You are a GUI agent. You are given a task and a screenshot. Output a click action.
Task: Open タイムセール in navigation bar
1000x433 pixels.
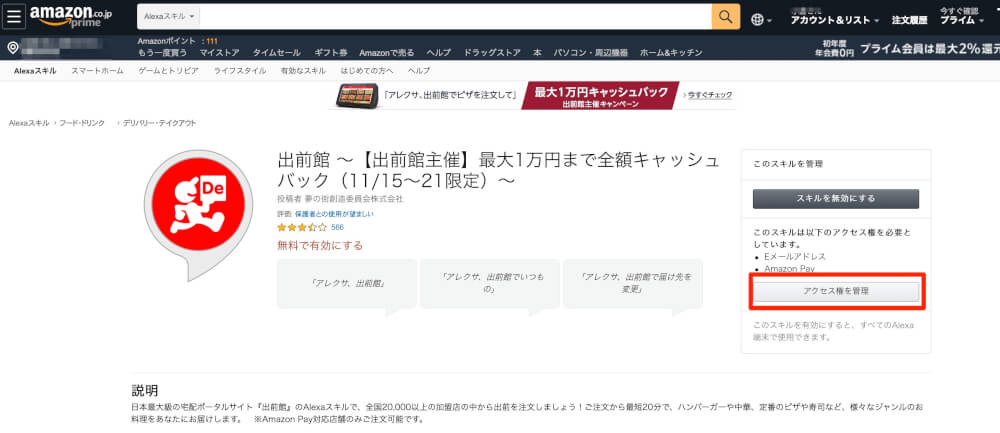pyautogui.click(x=277, y=52)
